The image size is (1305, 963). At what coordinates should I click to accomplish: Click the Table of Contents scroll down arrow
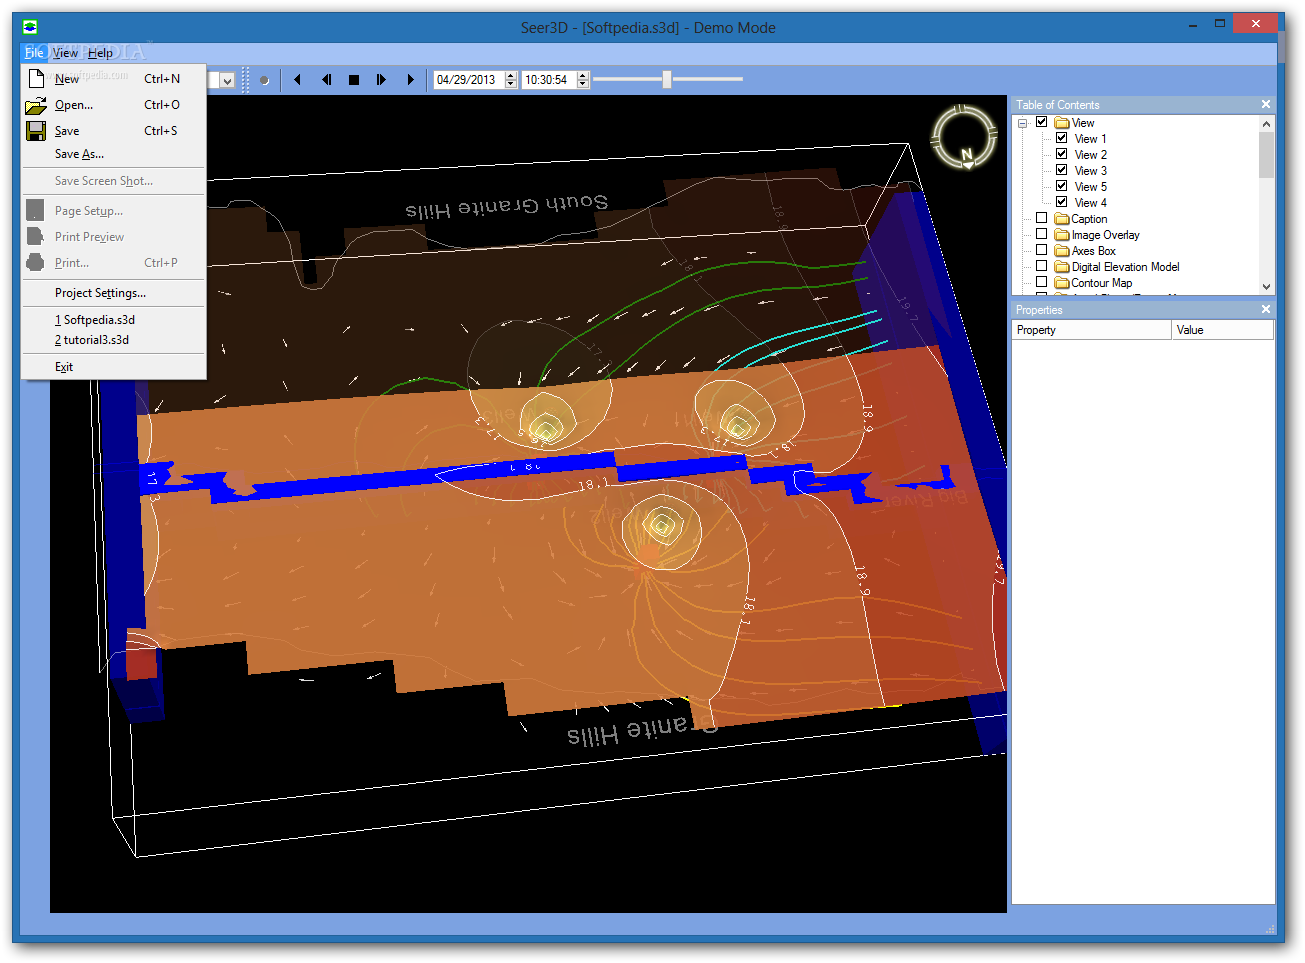pos(1266,286)
